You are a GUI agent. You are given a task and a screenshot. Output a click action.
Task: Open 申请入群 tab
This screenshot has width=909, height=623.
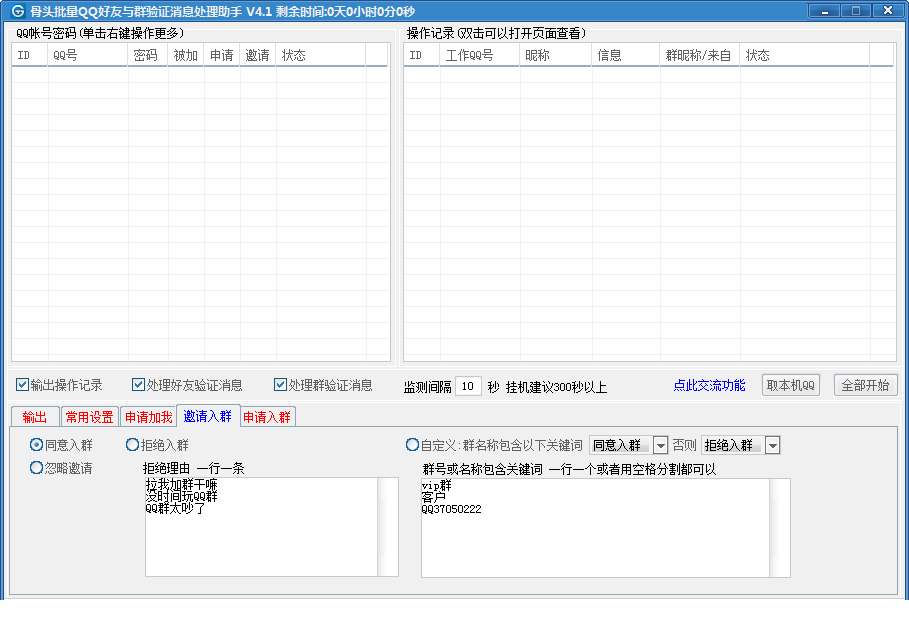click(267, 417)
